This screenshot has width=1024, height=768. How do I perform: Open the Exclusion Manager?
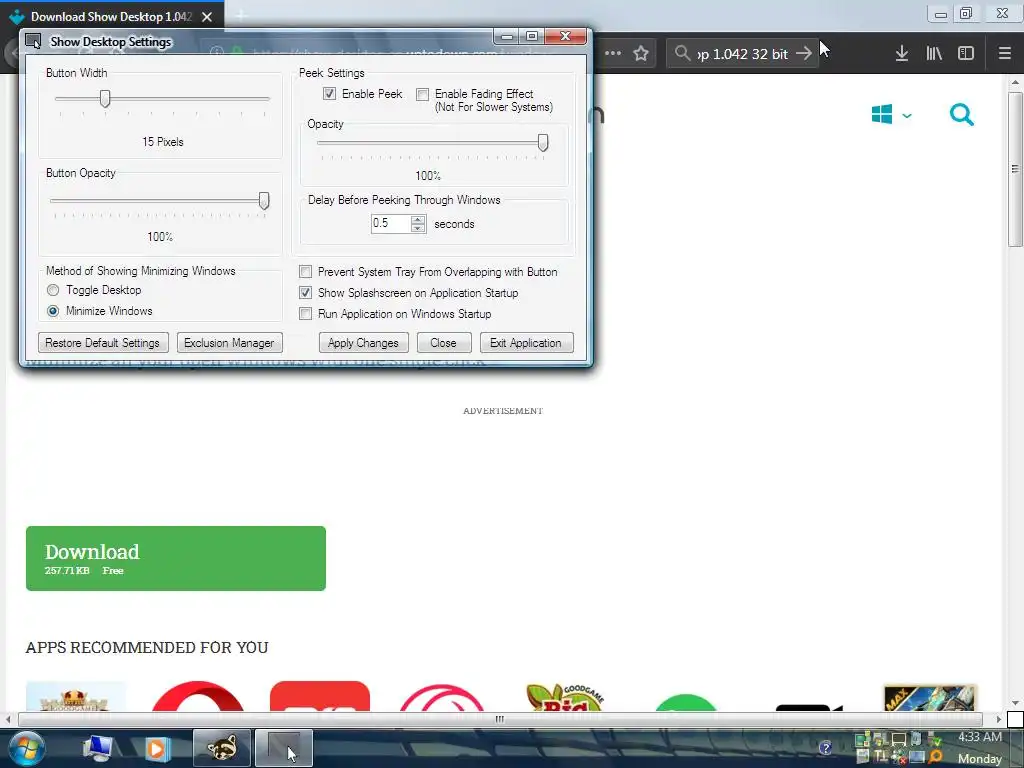coord(229,343)
